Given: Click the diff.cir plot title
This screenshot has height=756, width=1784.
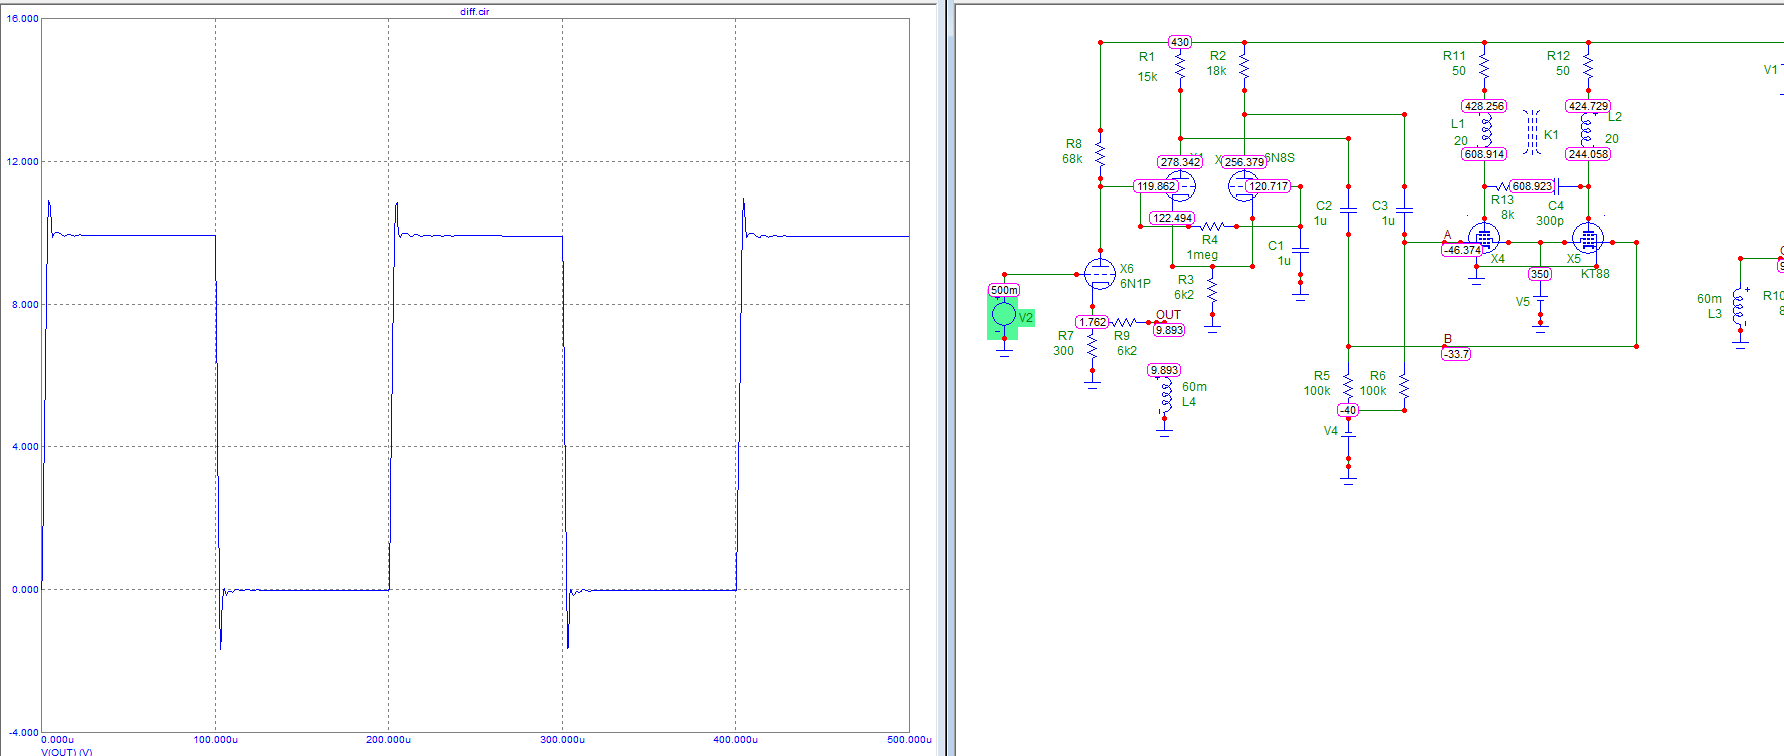Looking at the screenshot, I should tap(475, 12).
